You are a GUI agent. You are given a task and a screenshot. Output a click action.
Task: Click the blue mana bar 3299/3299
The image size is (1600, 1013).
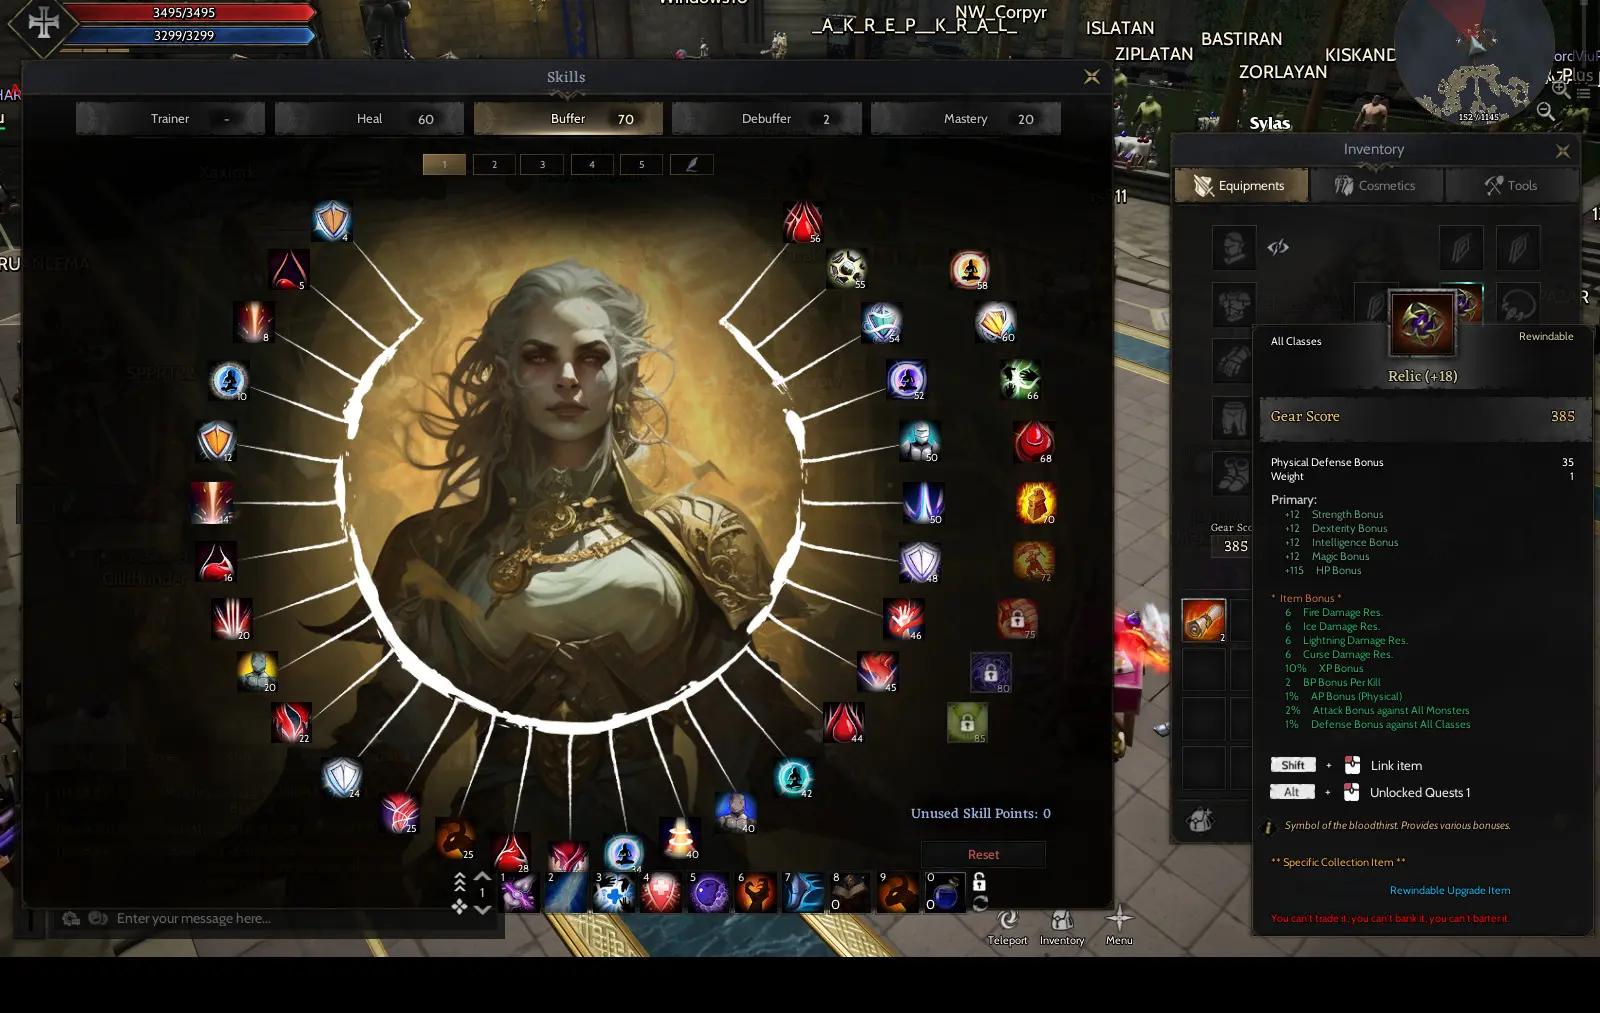pos(190,35)
